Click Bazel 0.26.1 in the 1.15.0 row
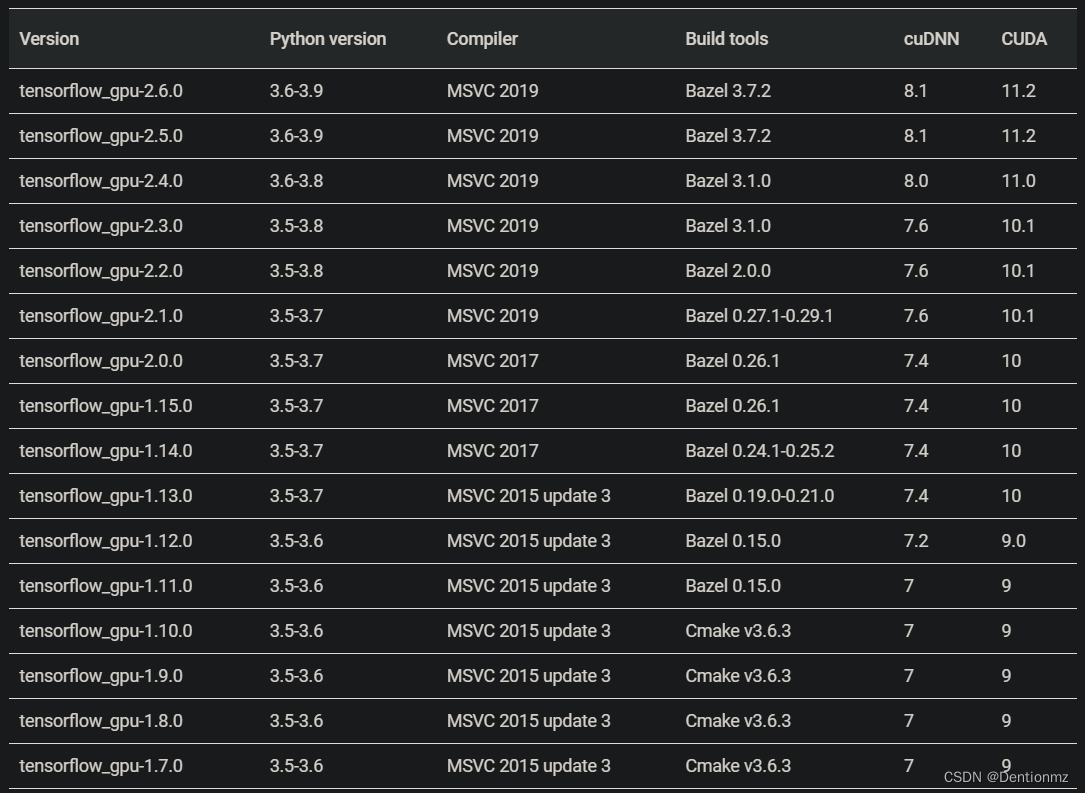This screenshot has width=1085, height=793. click(732, 406)
